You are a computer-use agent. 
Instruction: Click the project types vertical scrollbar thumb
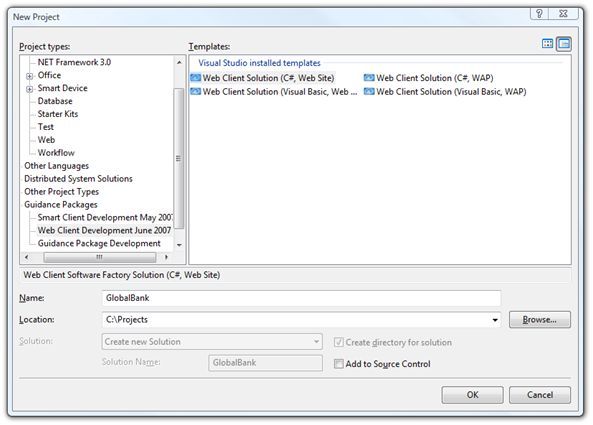click(179, 158)
